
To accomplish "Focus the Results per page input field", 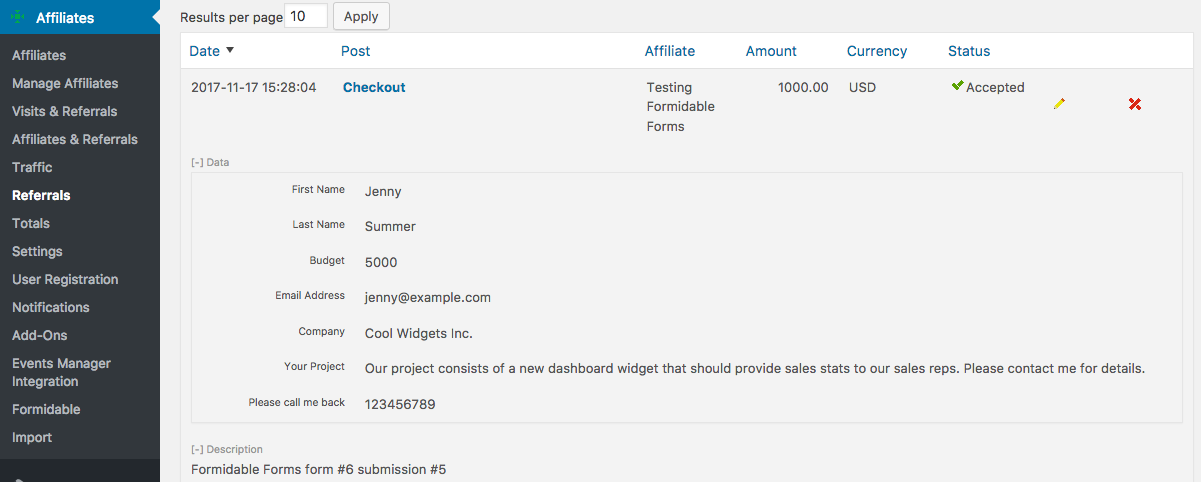I will [306, 16].
